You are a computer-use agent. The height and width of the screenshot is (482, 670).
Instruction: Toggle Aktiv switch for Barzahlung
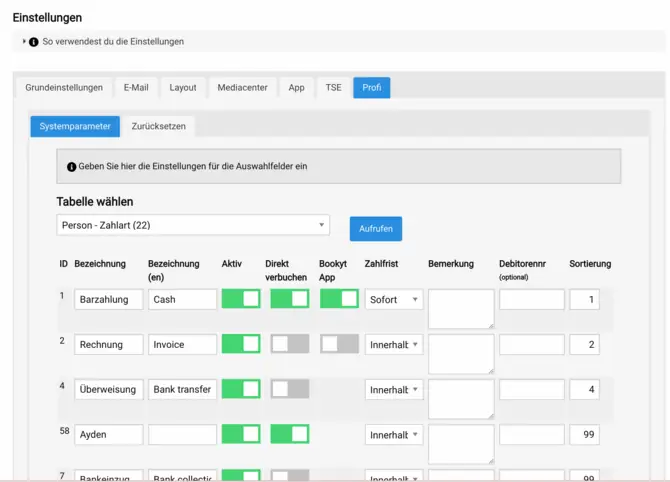coord(241,299)
